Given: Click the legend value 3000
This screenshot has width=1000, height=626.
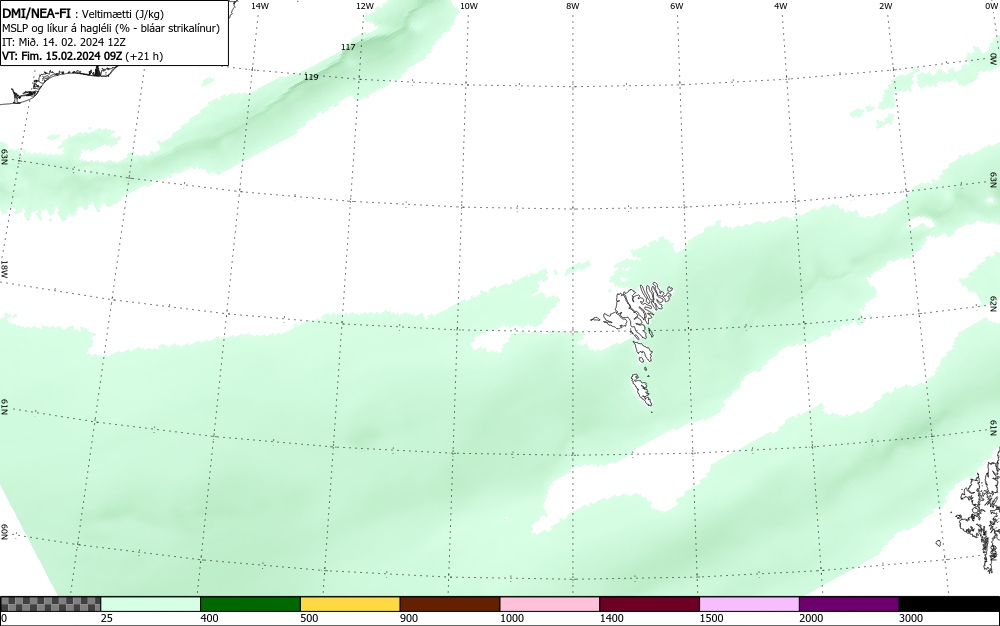Looking at the screenshot, I should (911, 618).
